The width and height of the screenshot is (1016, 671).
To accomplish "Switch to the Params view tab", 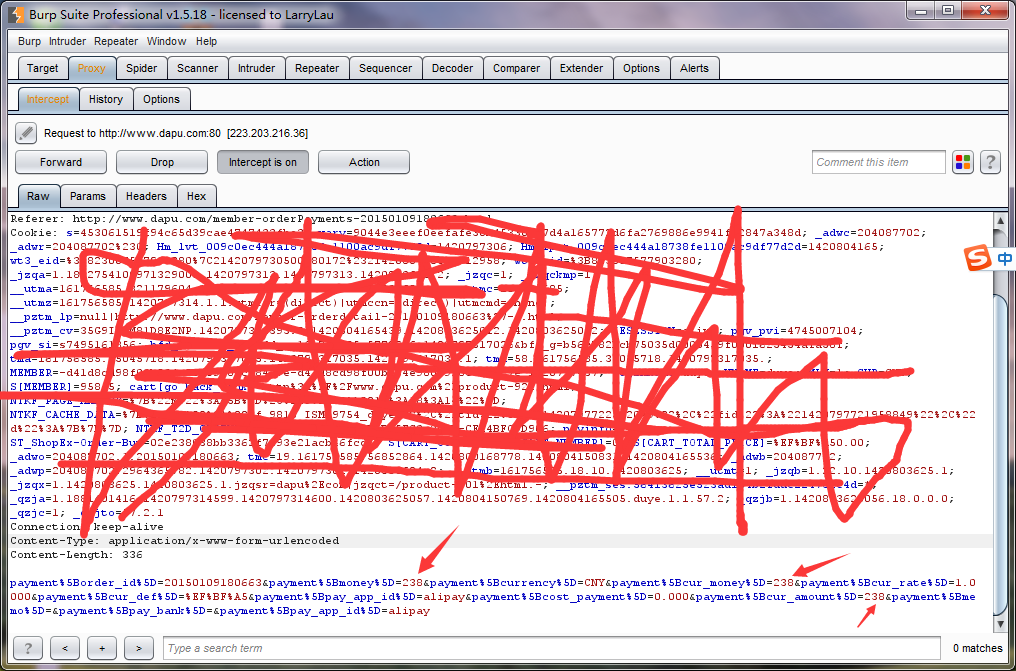I will [x=87, y=196].
